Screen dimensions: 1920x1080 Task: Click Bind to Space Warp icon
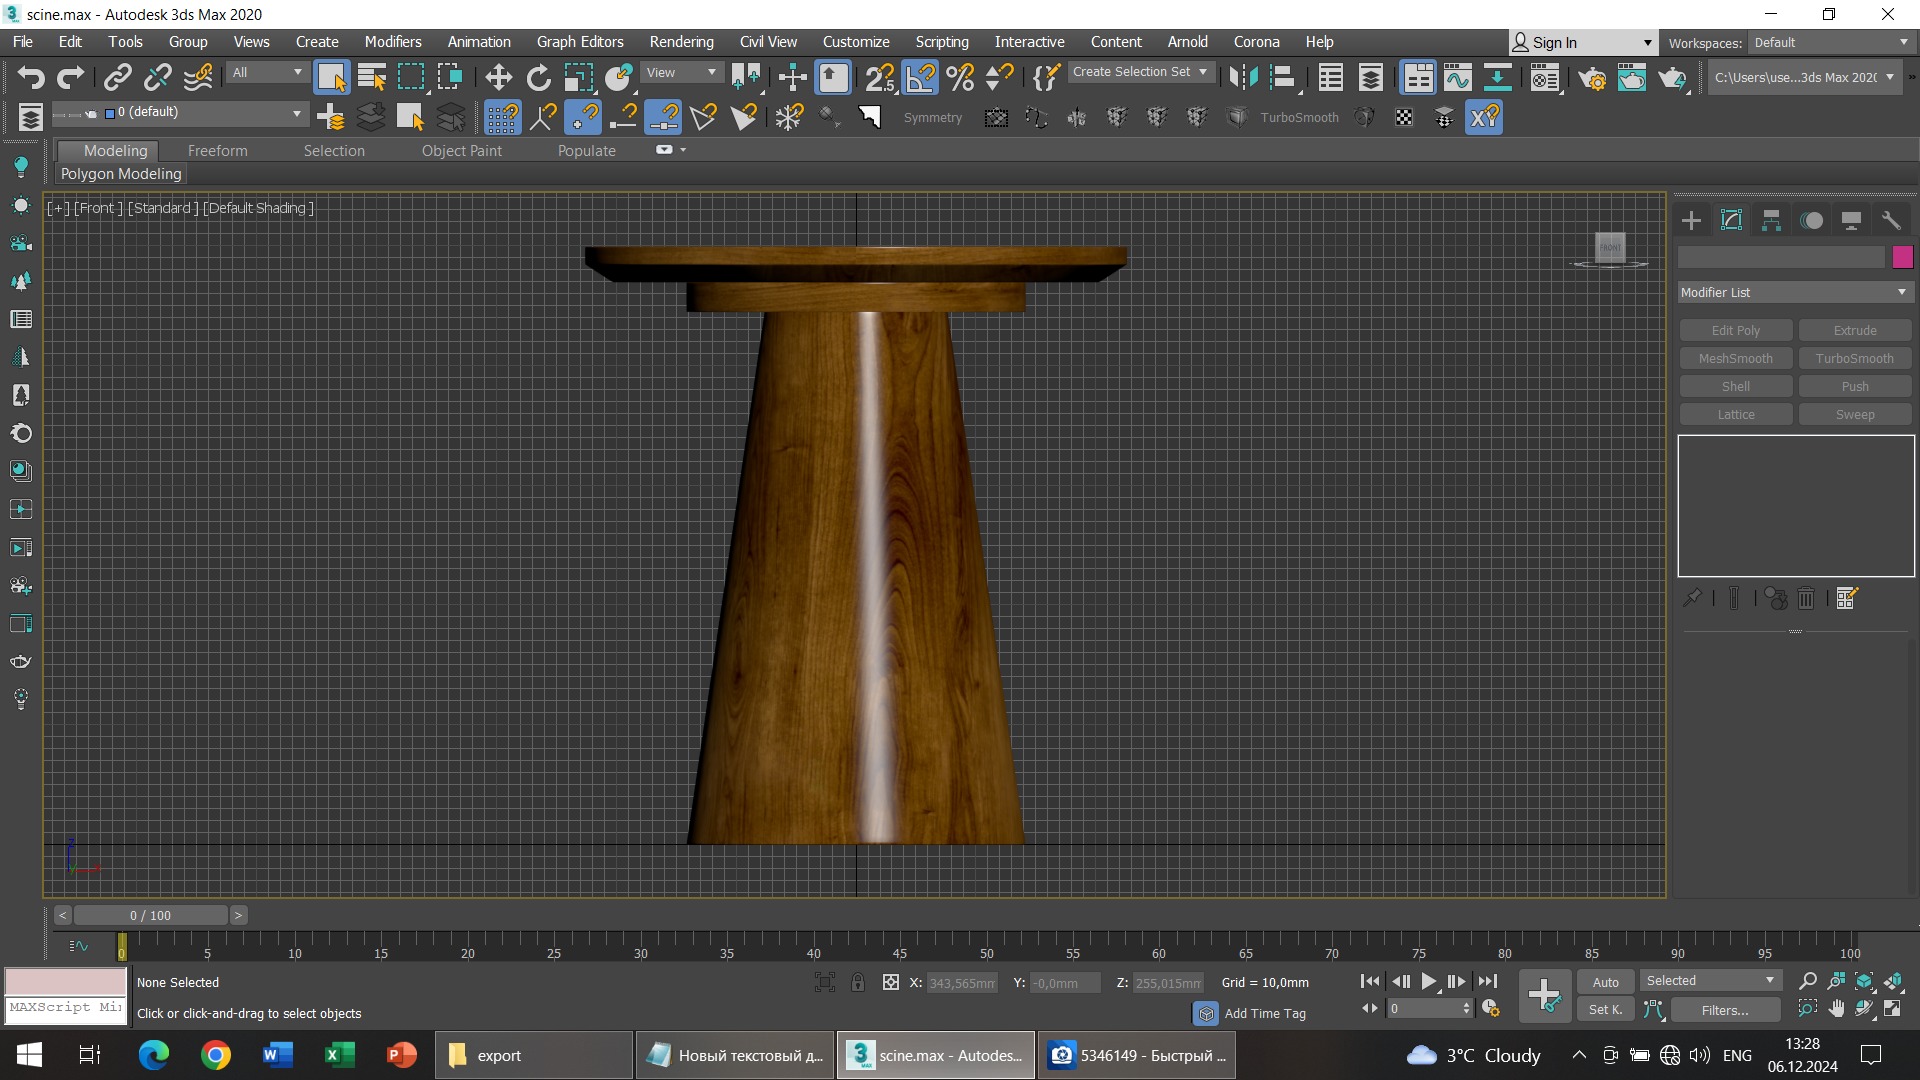point(198,77)
